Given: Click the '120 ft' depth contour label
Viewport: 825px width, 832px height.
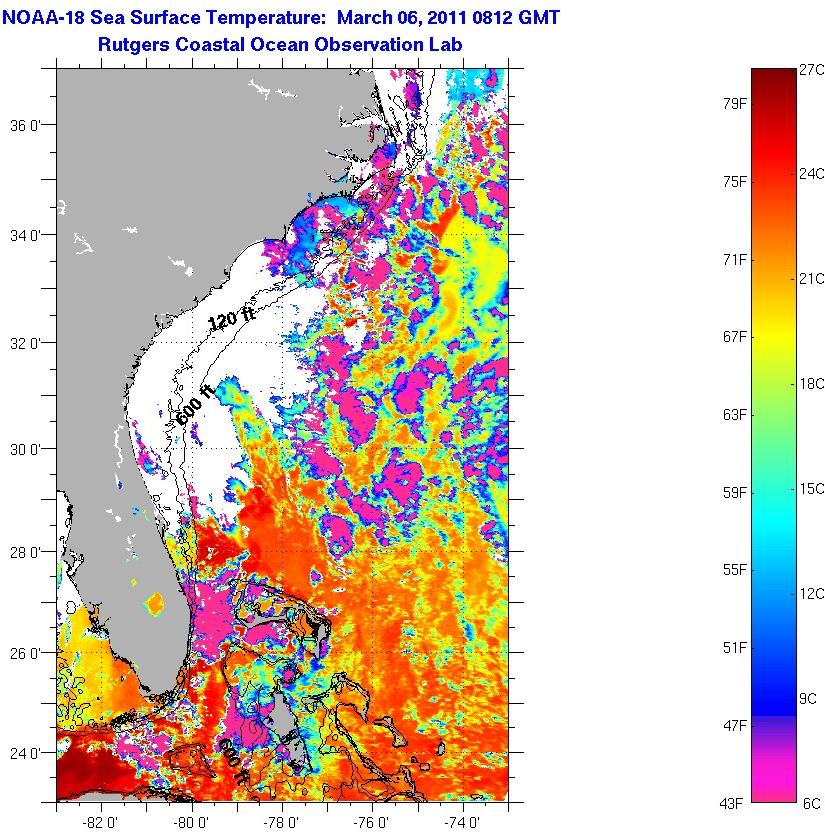Looking at the screenshot, I should coord(231,317).
